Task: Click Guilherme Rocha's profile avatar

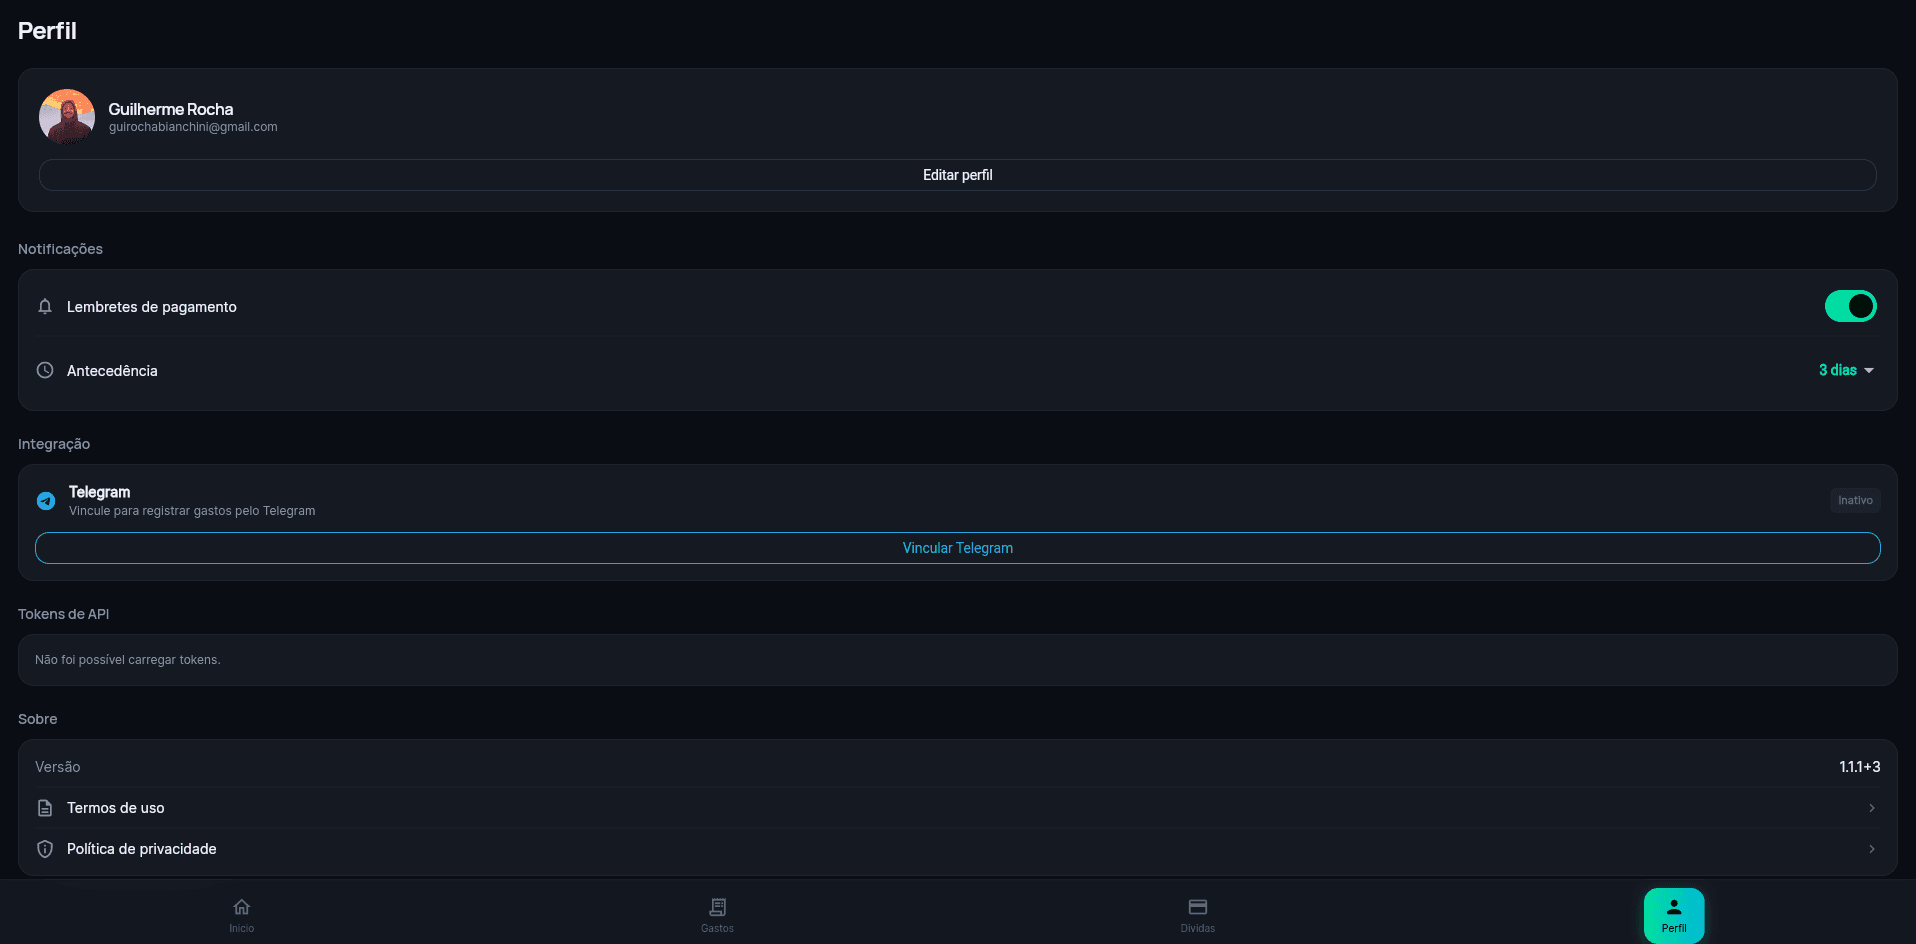Action: (x=67, y=117)
